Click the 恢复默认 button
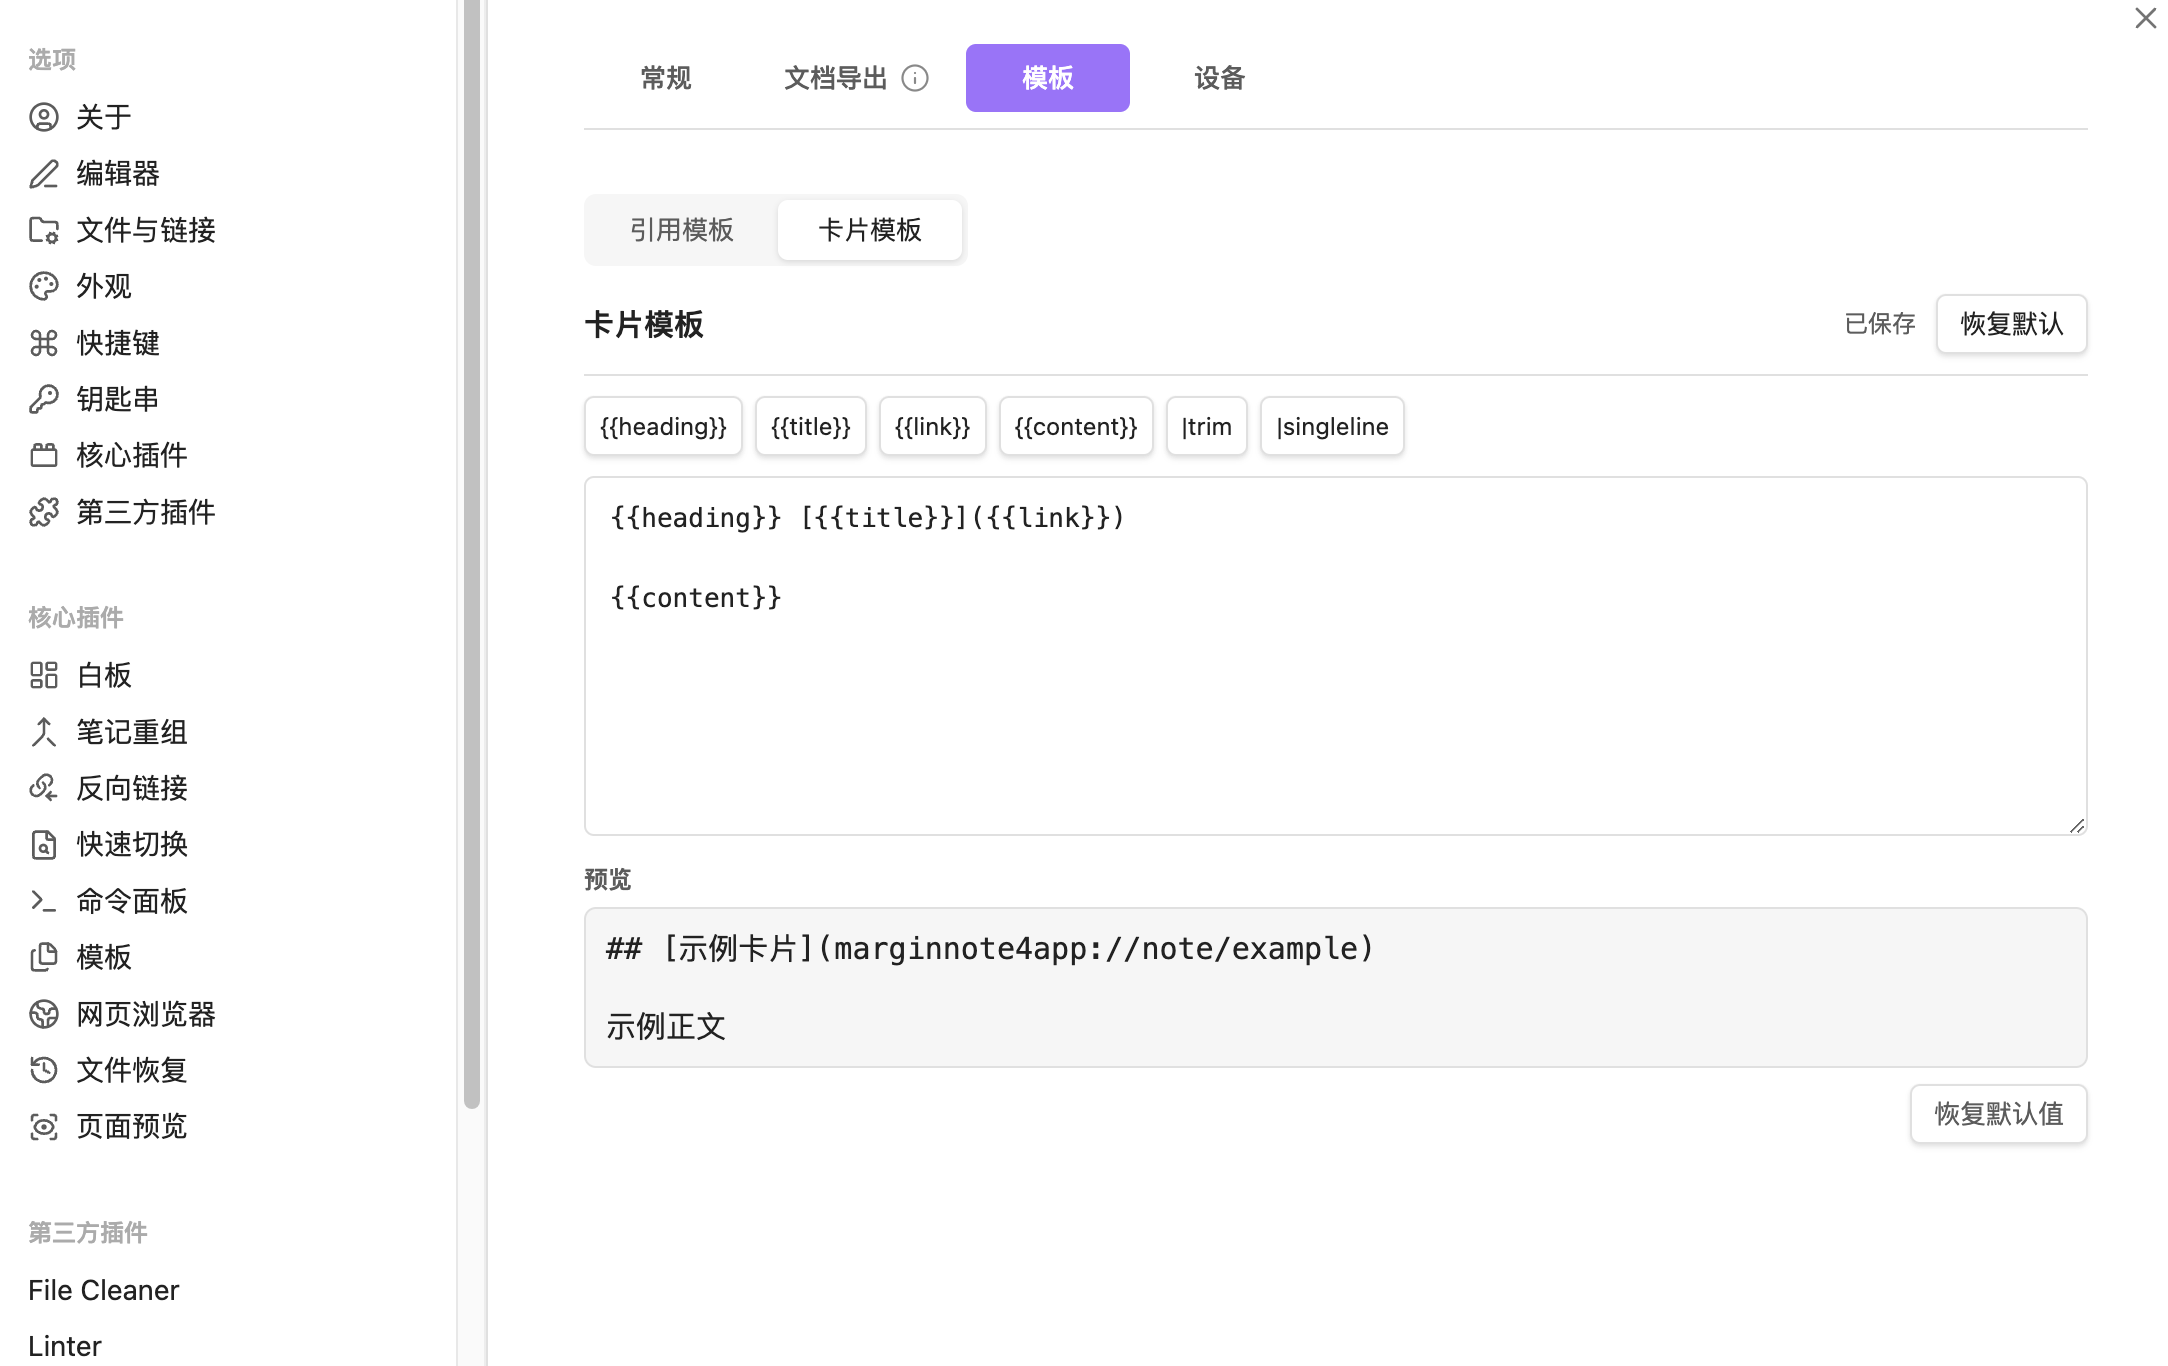Viewport: 2168px width, 1366px height. [2011, 324]
